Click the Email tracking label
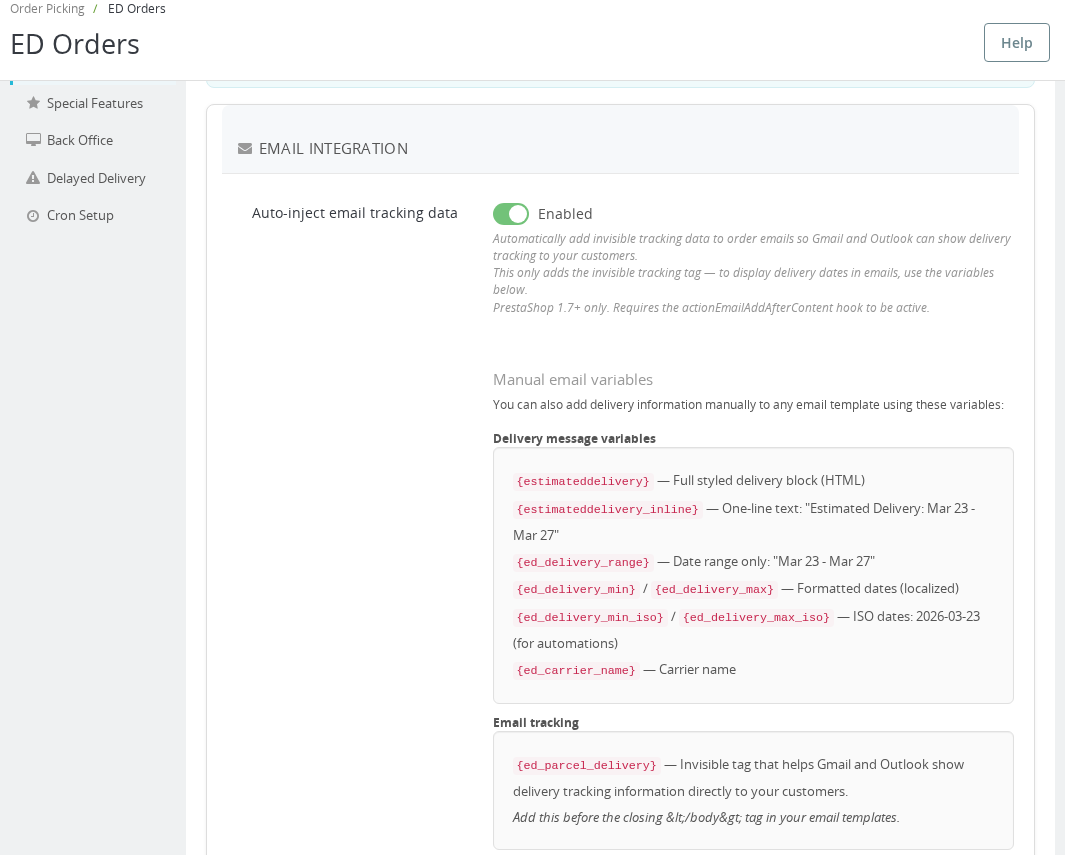Viewport: 1065px width, 855px height. click(x=536, y=723)
